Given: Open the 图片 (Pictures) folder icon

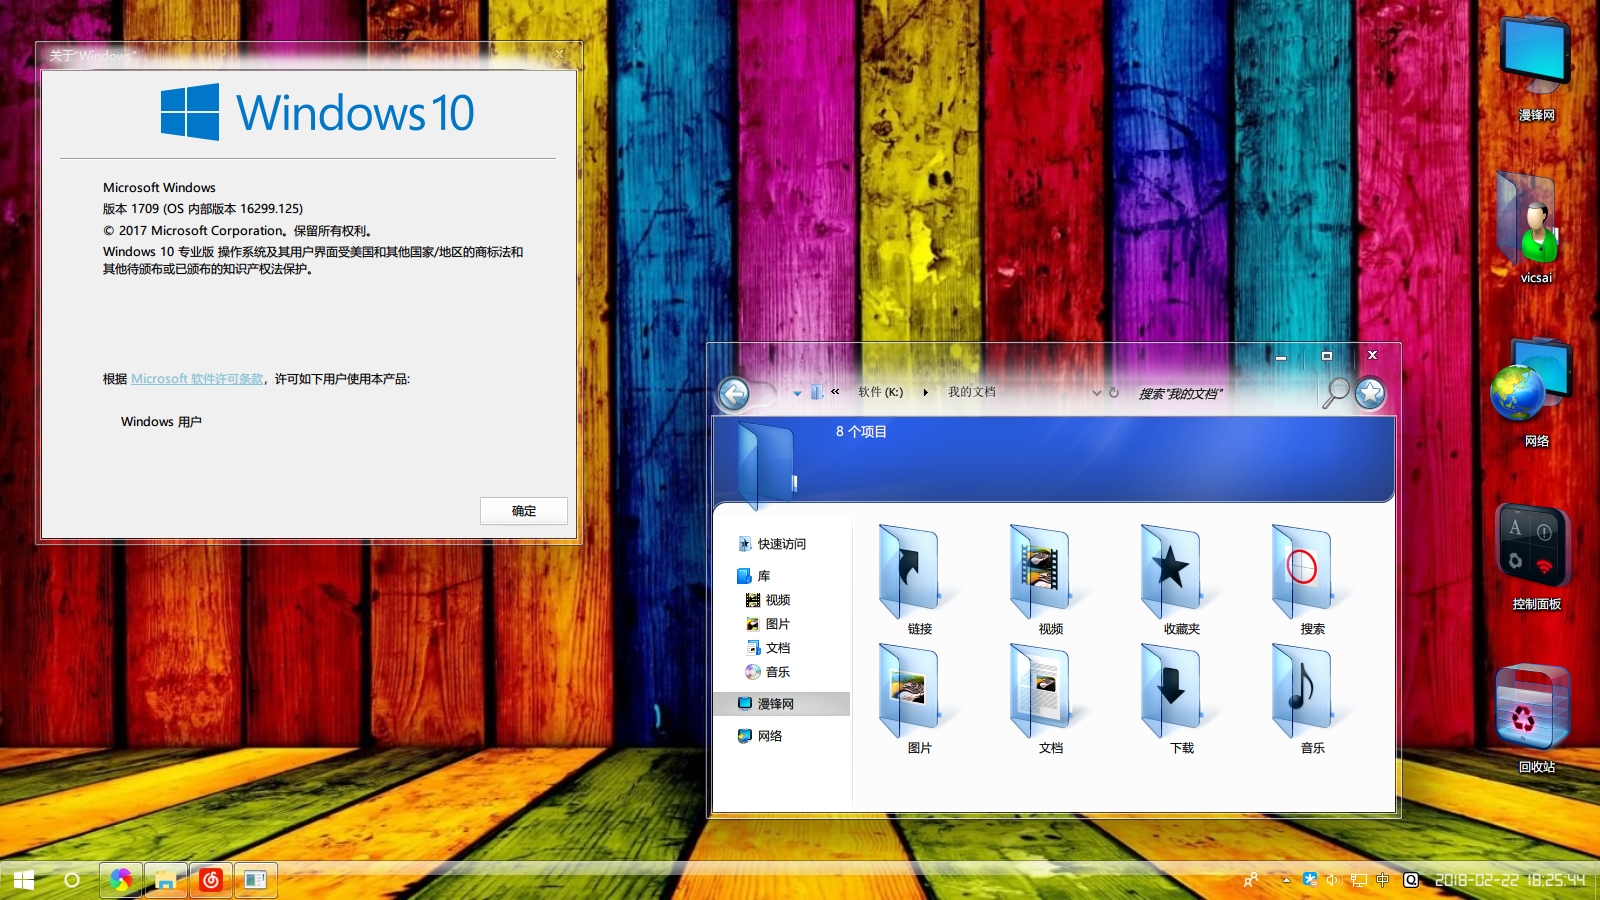Looking at the screenshot, I should [x=911, y=690].
